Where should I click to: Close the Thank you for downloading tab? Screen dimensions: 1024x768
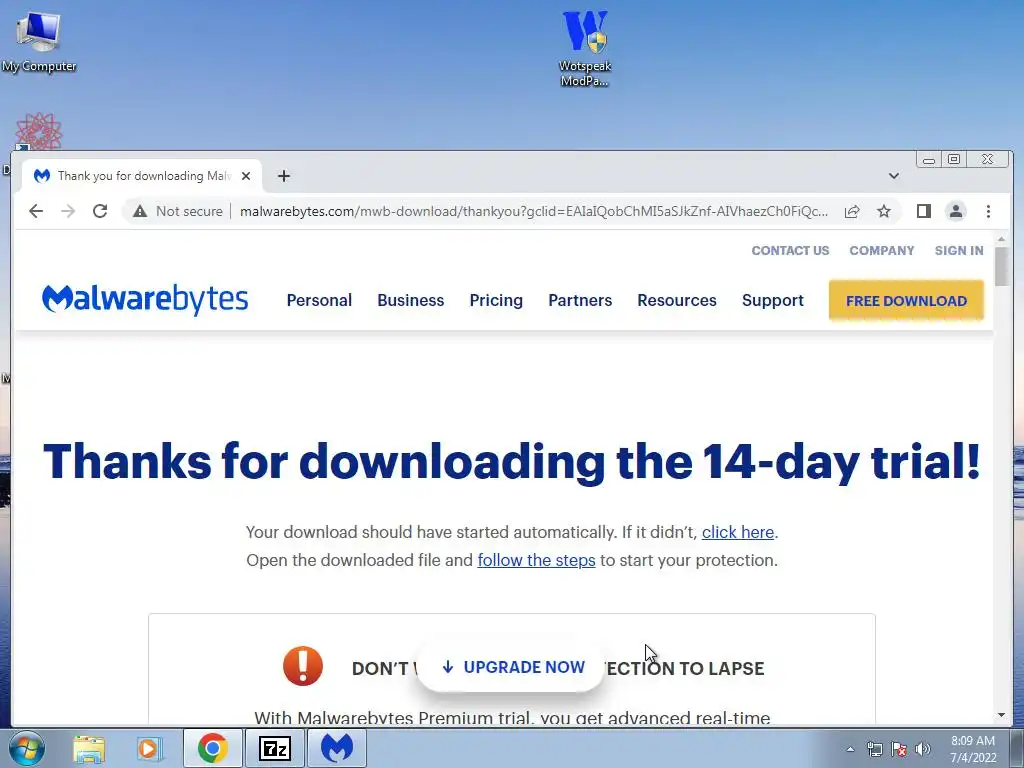click(x=246, y=176)
